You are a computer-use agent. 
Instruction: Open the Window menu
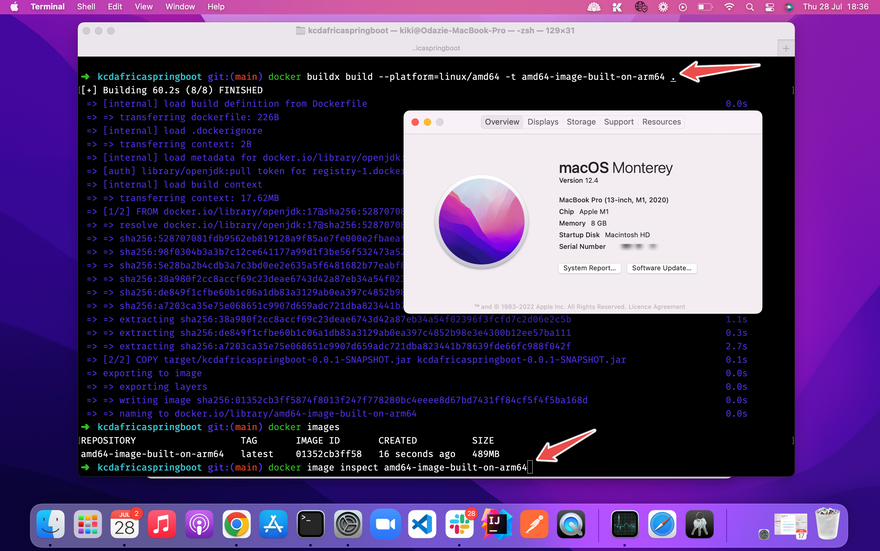[x=180, y=7]
